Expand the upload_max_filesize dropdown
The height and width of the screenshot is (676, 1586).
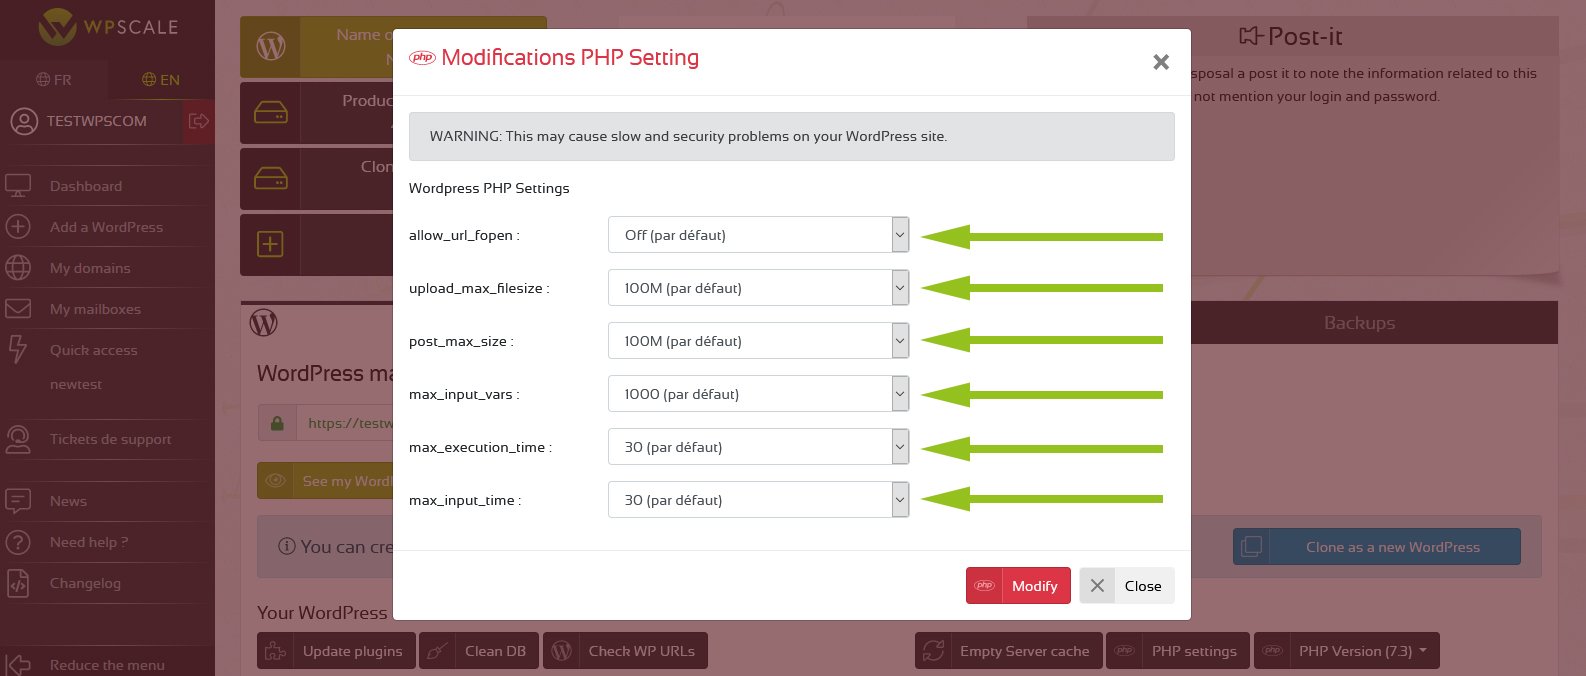coord(758,288)
